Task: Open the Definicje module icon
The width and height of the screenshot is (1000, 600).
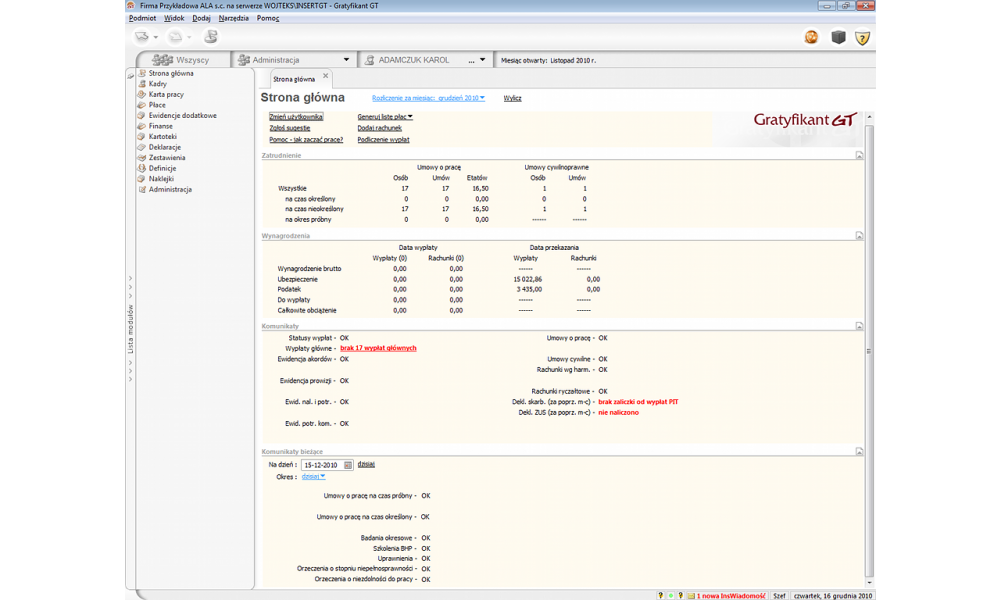Action: [142, 168]
